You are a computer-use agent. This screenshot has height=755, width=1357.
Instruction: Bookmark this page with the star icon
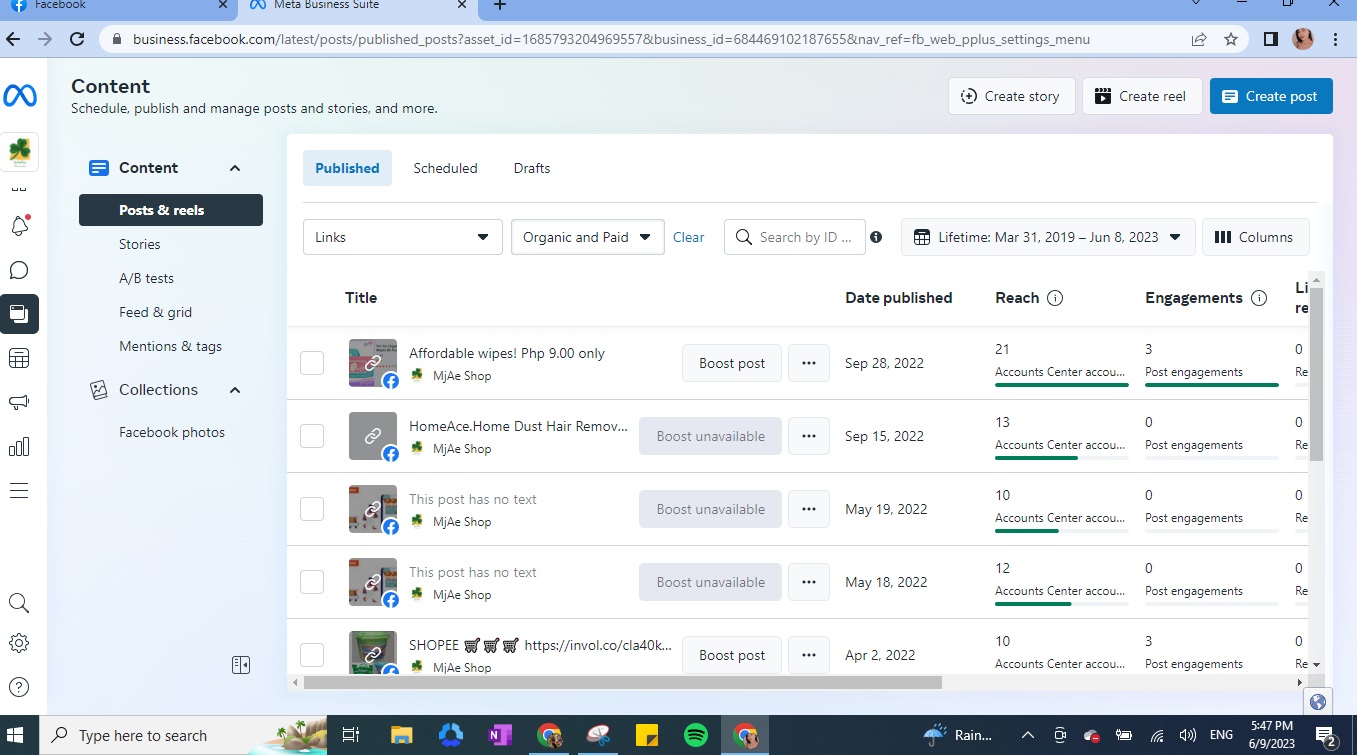(x=1231, y=40)
